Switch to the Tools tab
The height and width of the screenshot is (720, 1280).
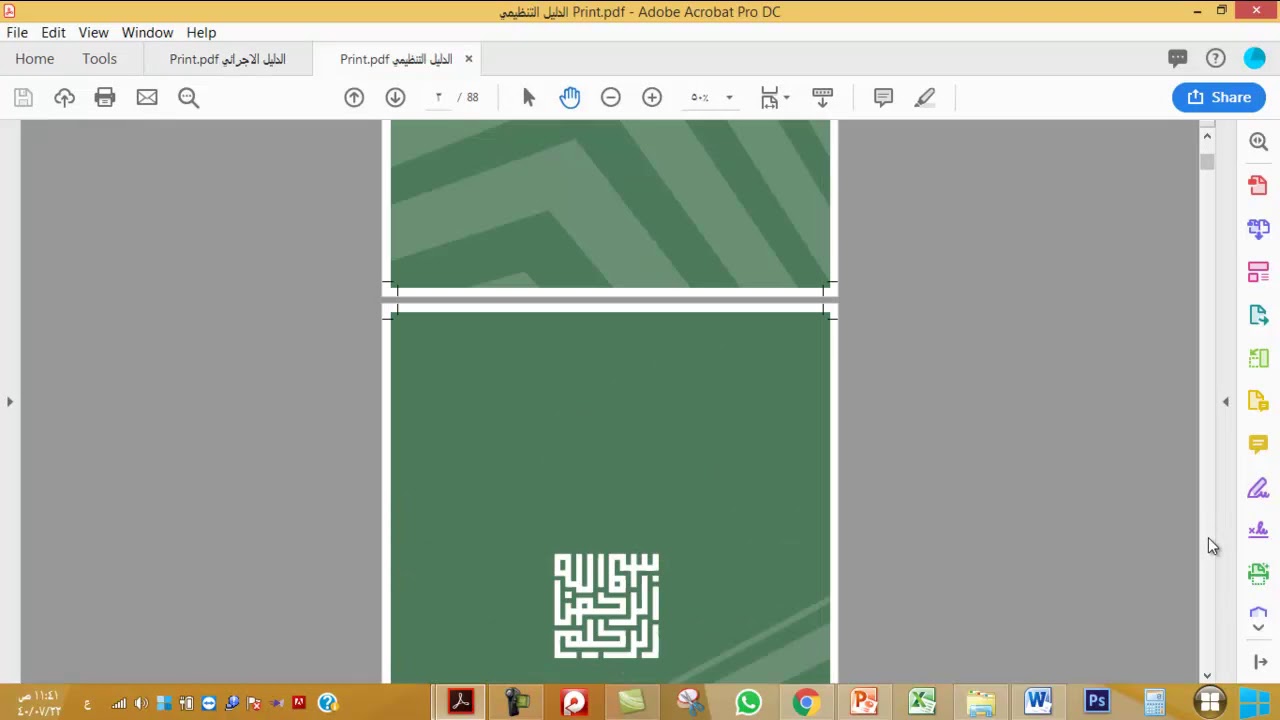click(x=100, y=59)
